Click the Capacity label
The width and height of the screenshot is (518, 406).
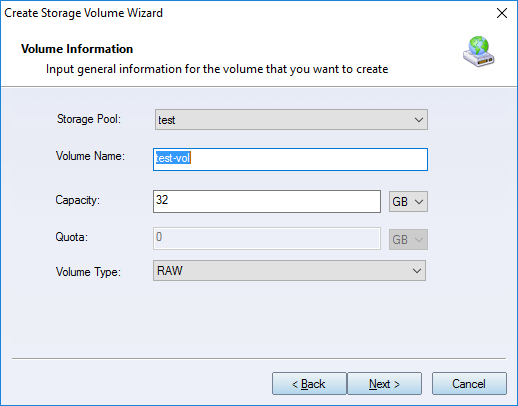pyautogui.click(x=77, y=200)
